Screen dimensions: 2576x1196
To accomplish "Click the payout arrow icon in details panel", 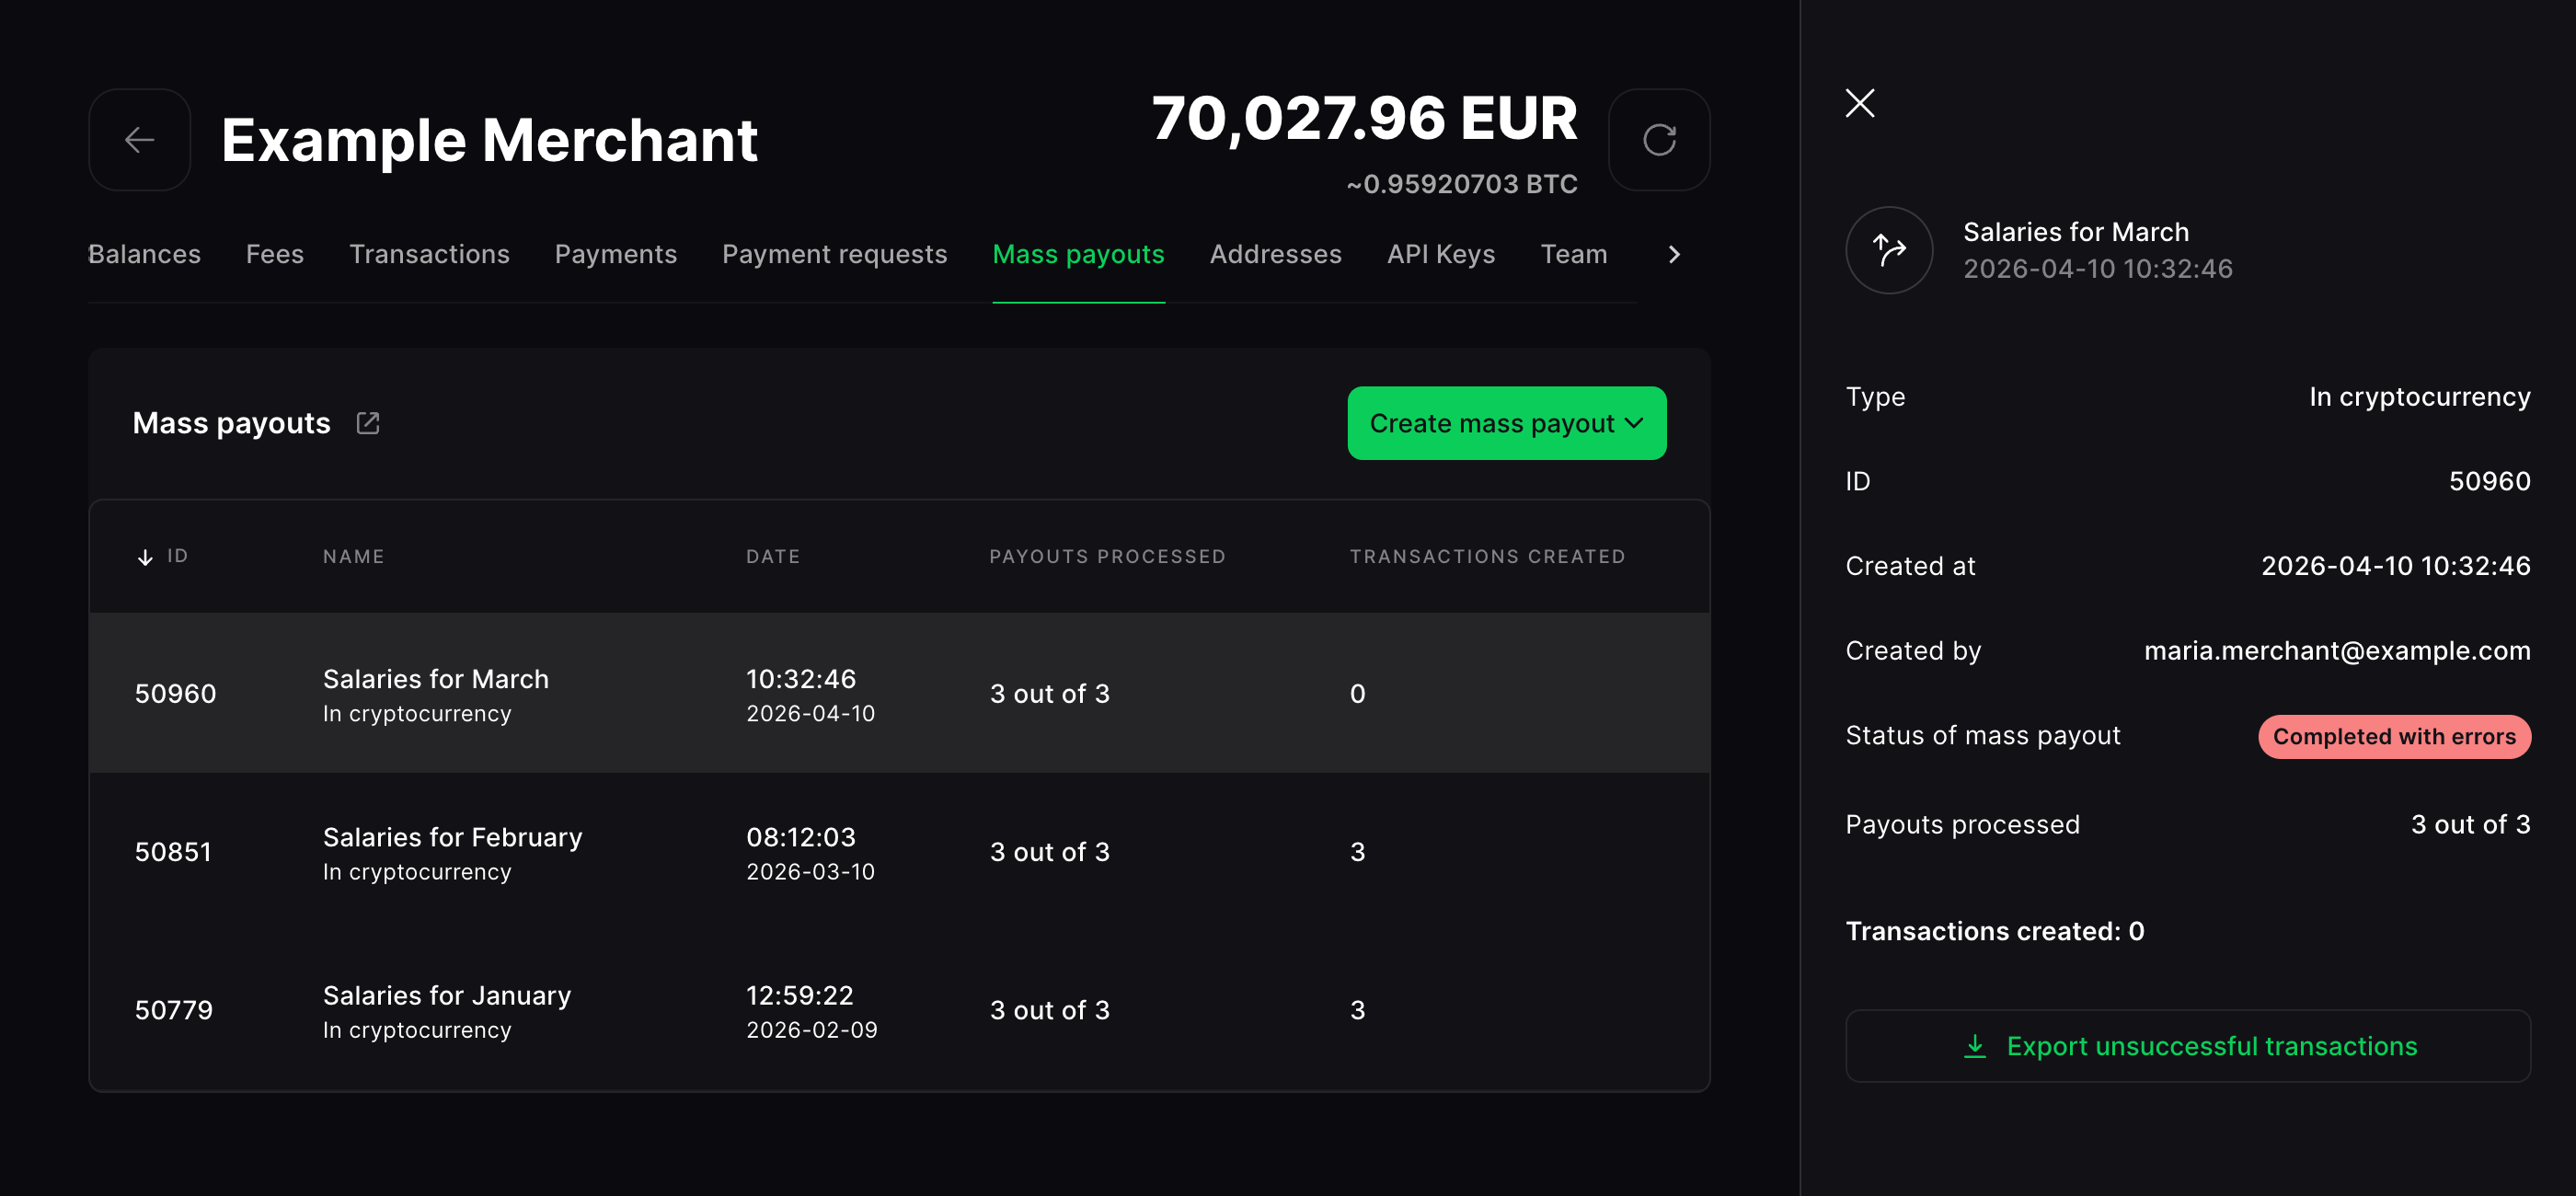I will click(1888, 250).
